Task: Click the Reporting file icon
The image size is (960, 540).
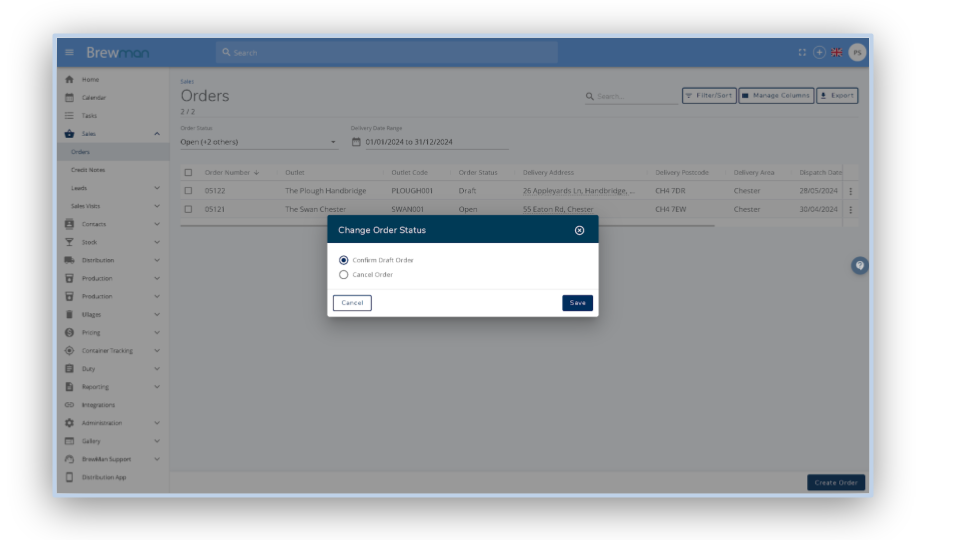Action: pos(69,387)
